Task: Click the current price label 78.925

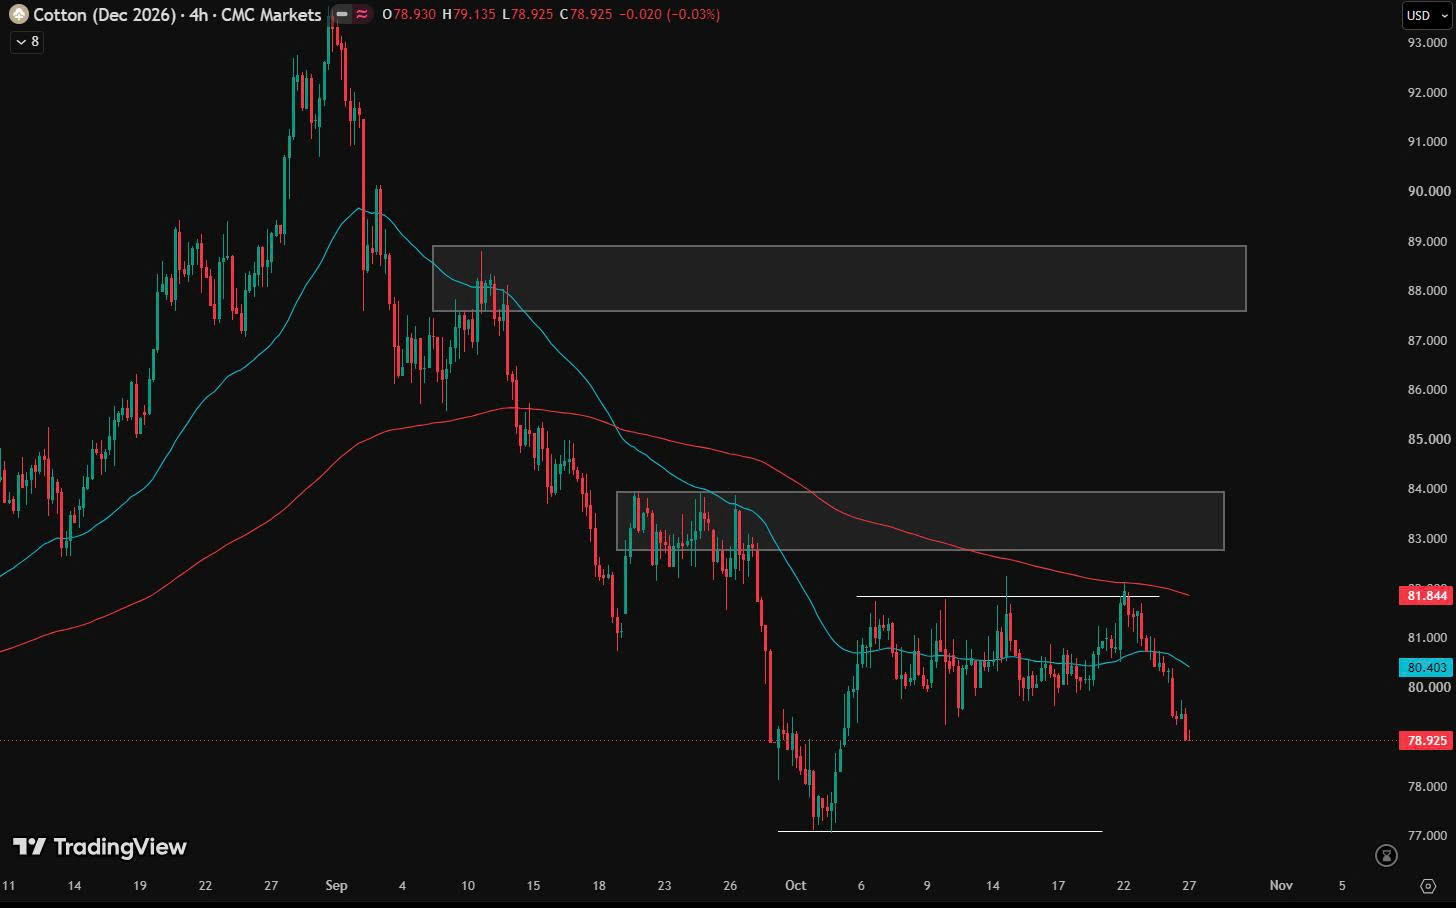Action: pos(1426,741)
